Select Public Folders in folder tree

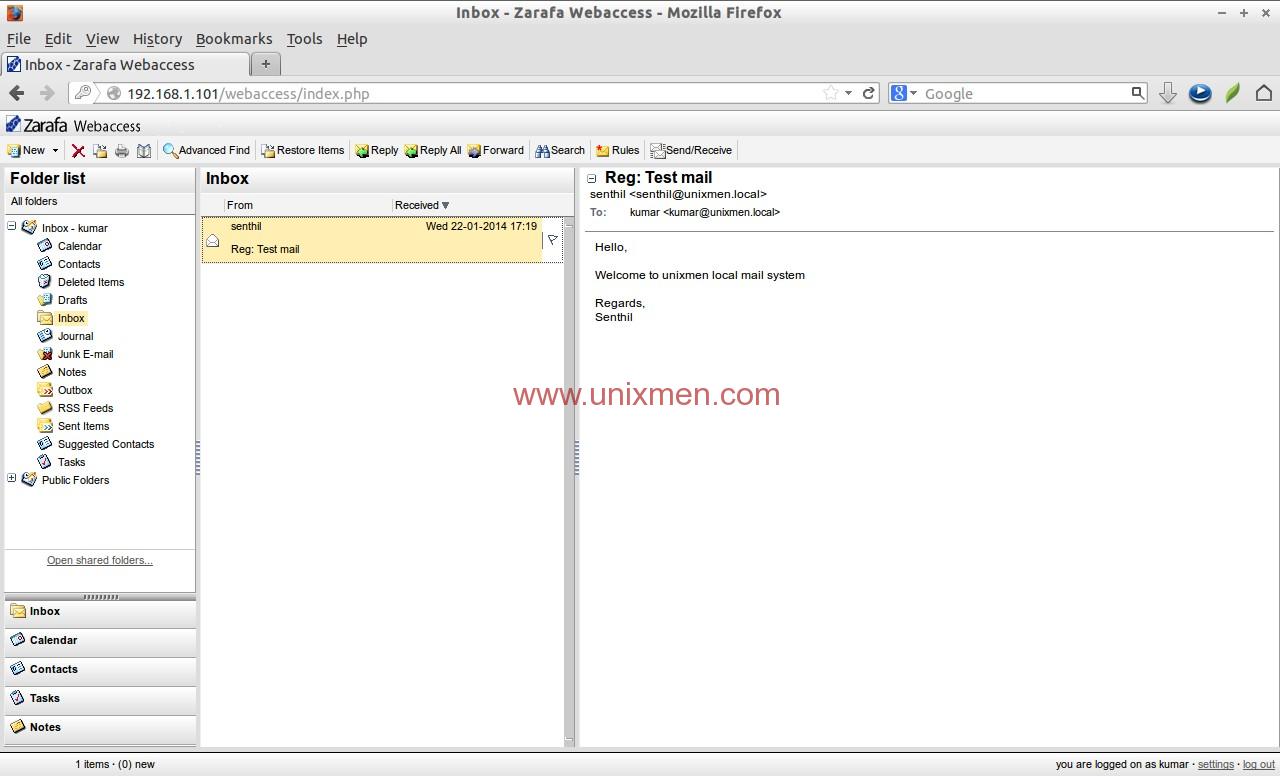pyautogui.click(x=75, y=480)
